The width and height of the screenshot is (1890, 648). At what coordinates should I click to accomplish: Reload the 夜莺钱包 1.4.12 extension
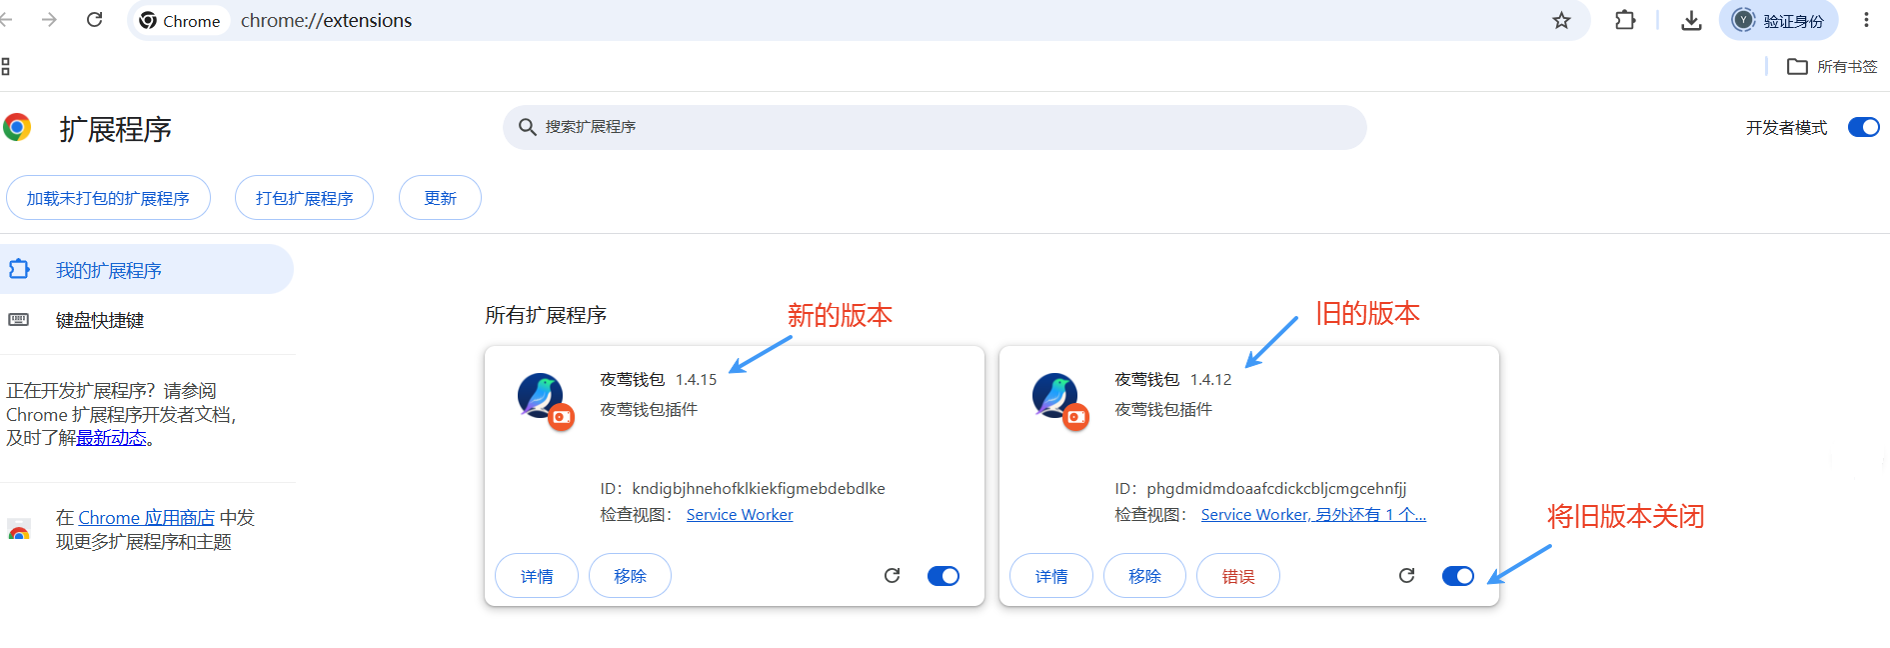1406,575
